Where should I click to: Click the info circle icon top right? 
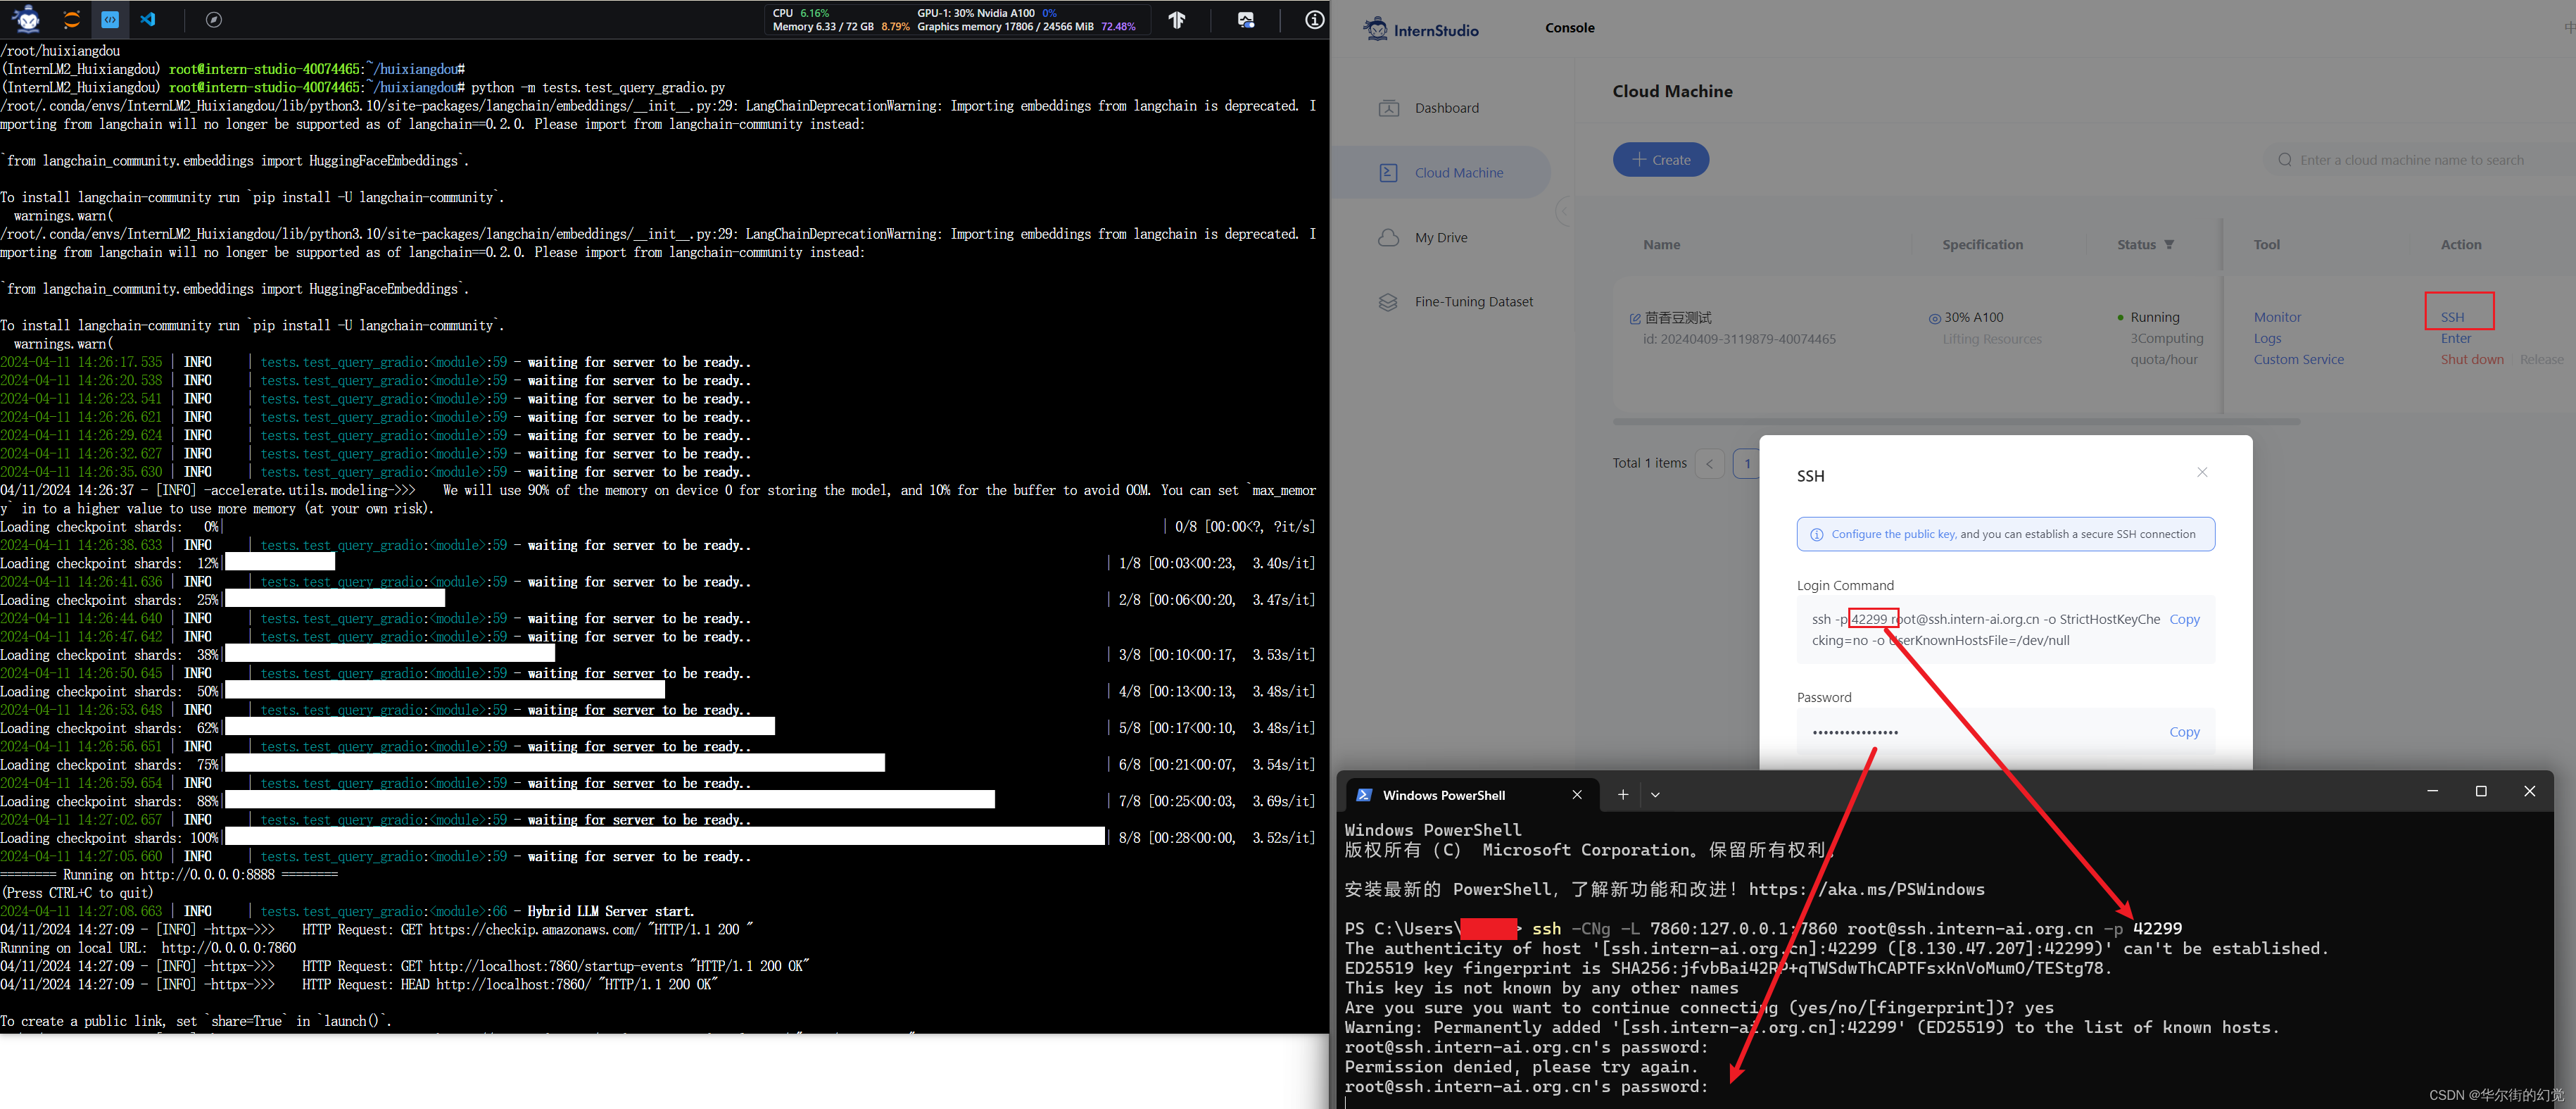point(1314,19)
